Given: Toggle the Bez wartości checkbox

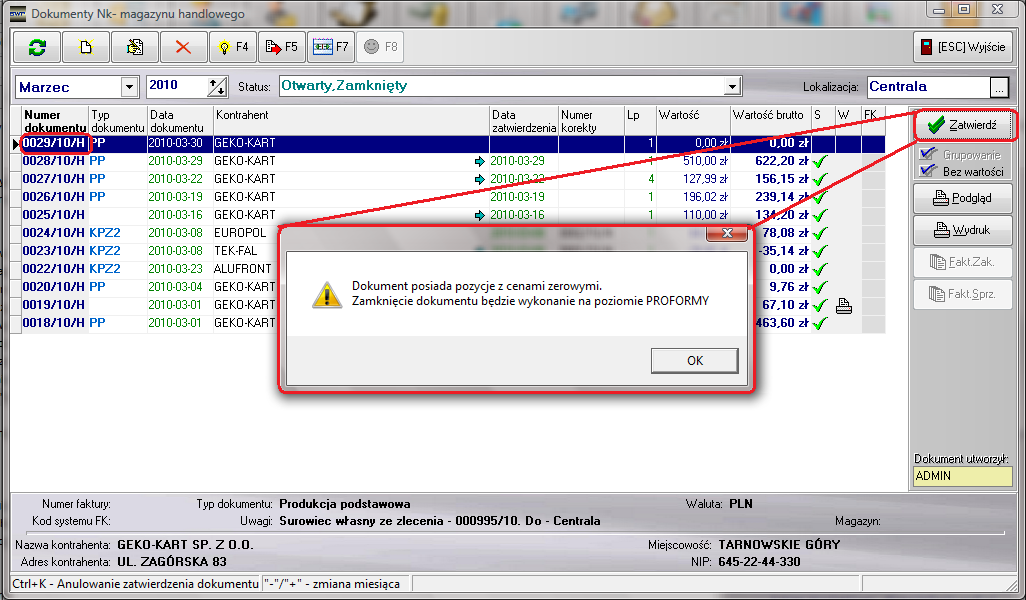Looking at the screenshot, I should (x=927, y=171).
